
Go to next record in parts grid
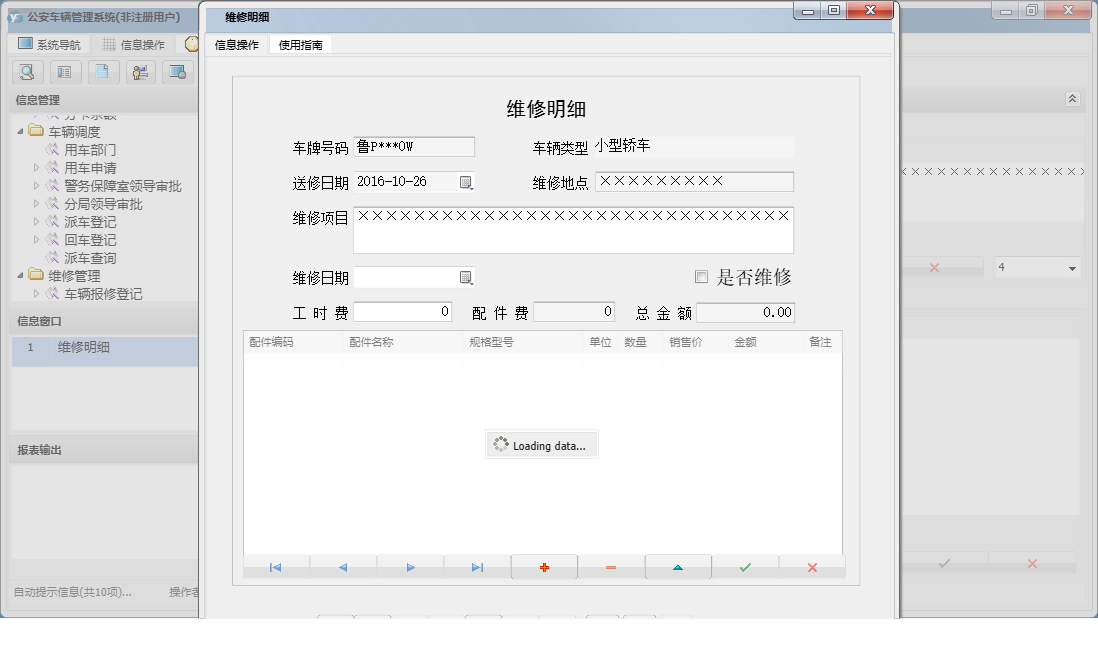coord(408,567)
